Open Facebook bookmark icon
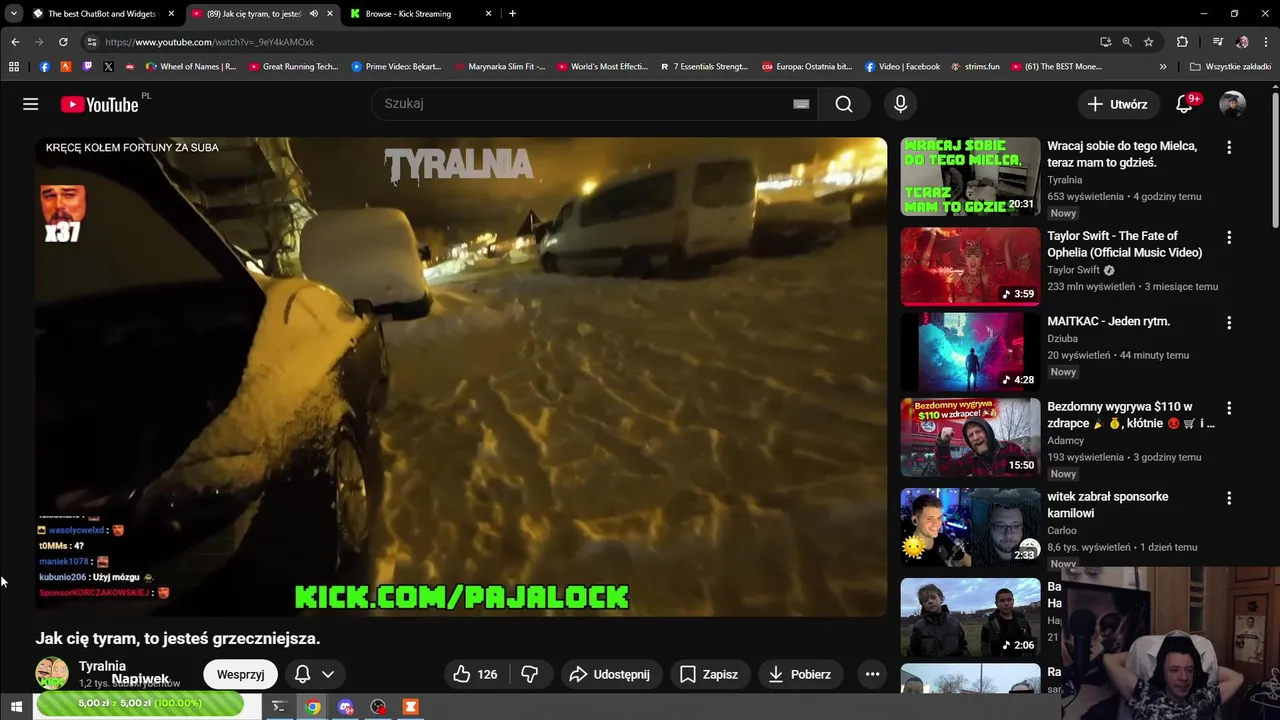 44,67
